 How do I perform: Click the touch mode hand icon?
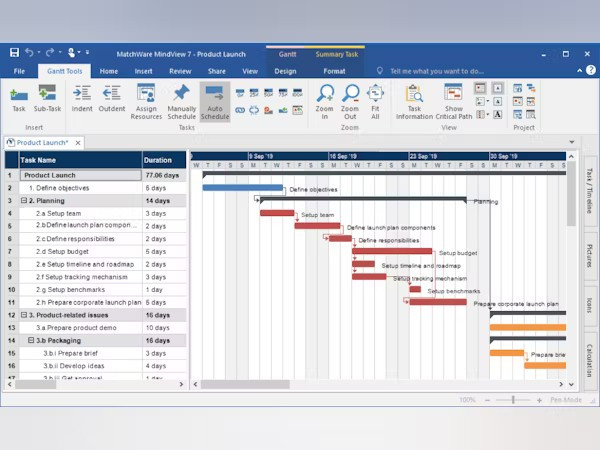71,52
